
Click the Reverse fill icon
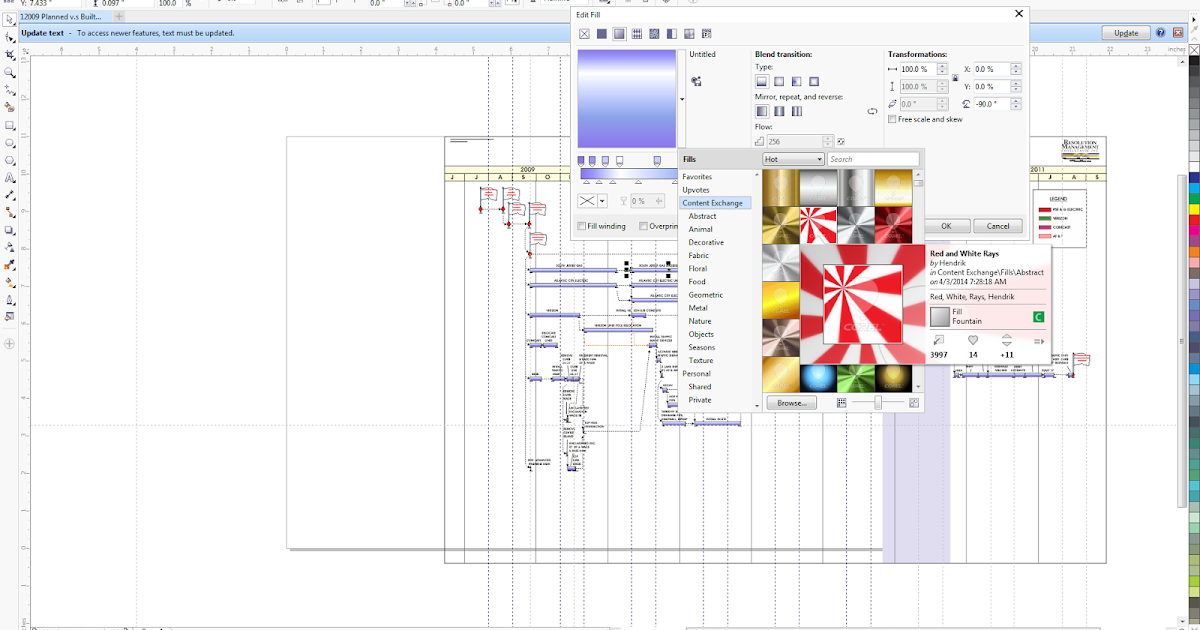pyautogui.click(x=872, y=111)
